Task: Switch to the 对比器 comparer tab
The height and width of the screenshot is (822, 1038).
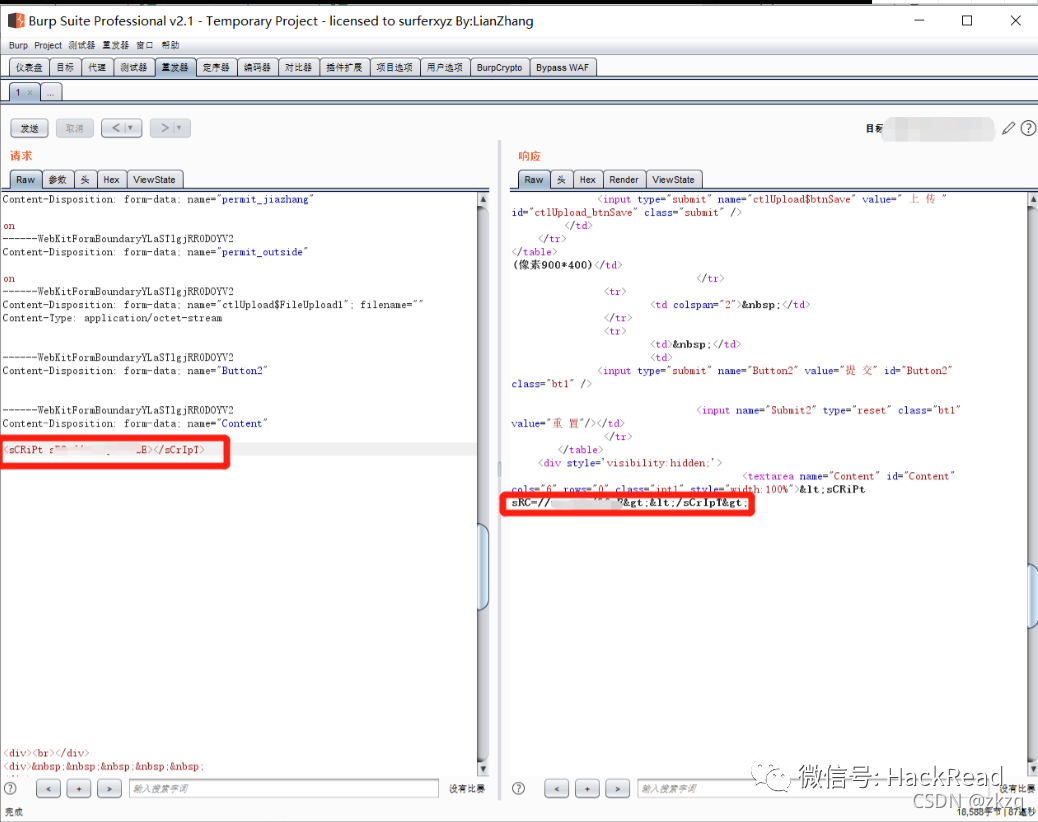Action: (298, 68)
